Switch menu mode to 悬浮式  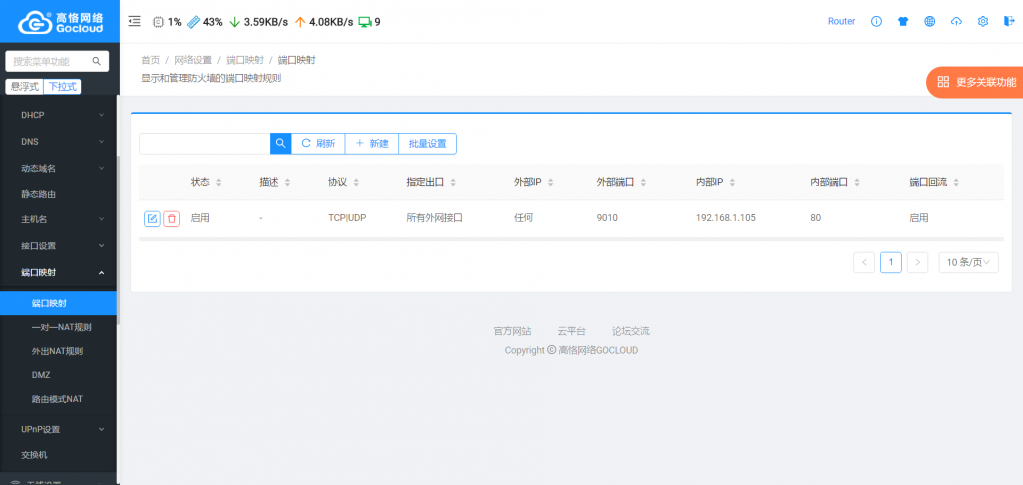(x=24, y=87)
